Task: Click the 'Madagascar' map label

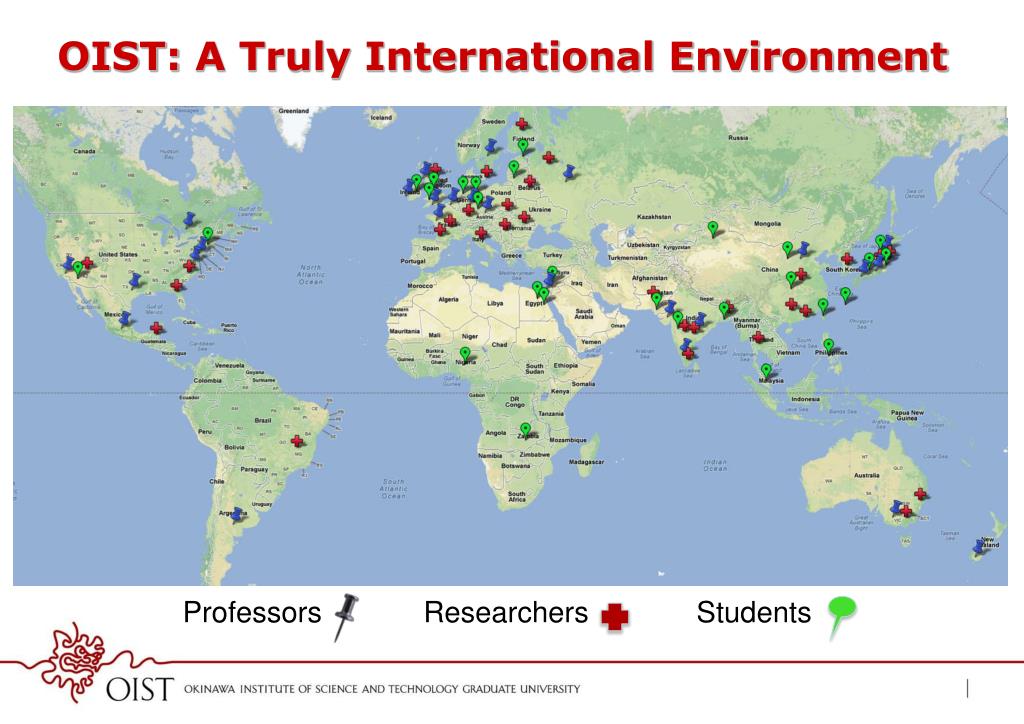Action: (x=586, y=462)
